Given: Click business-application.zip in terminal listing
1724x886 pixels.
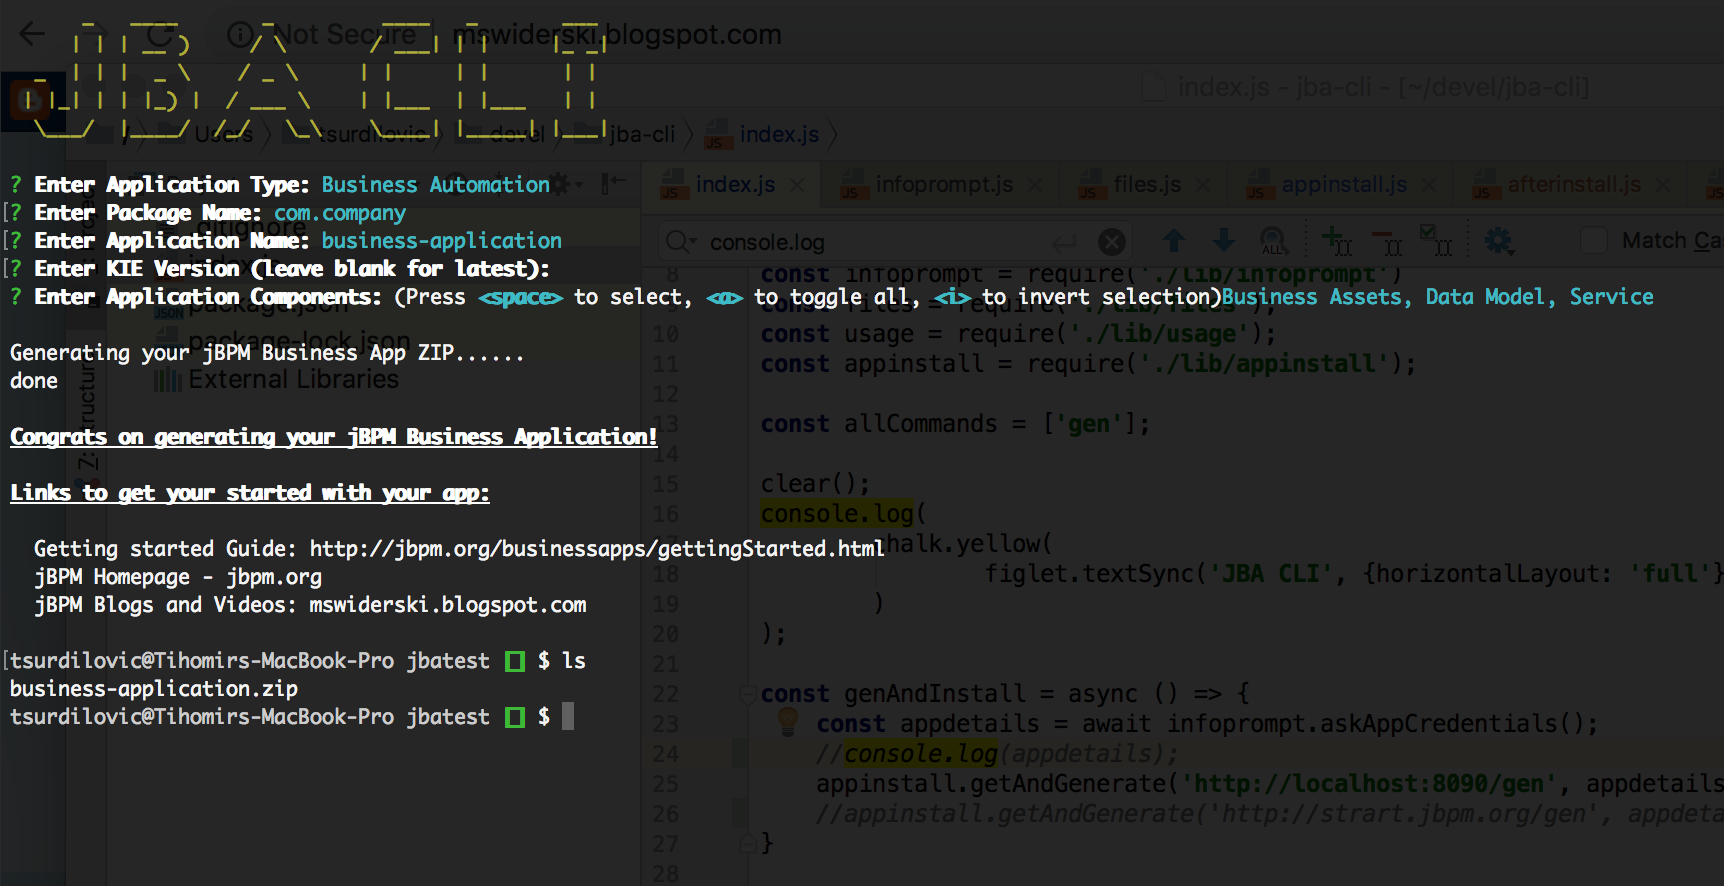Looking at the screenshot, I should point(154,689).
